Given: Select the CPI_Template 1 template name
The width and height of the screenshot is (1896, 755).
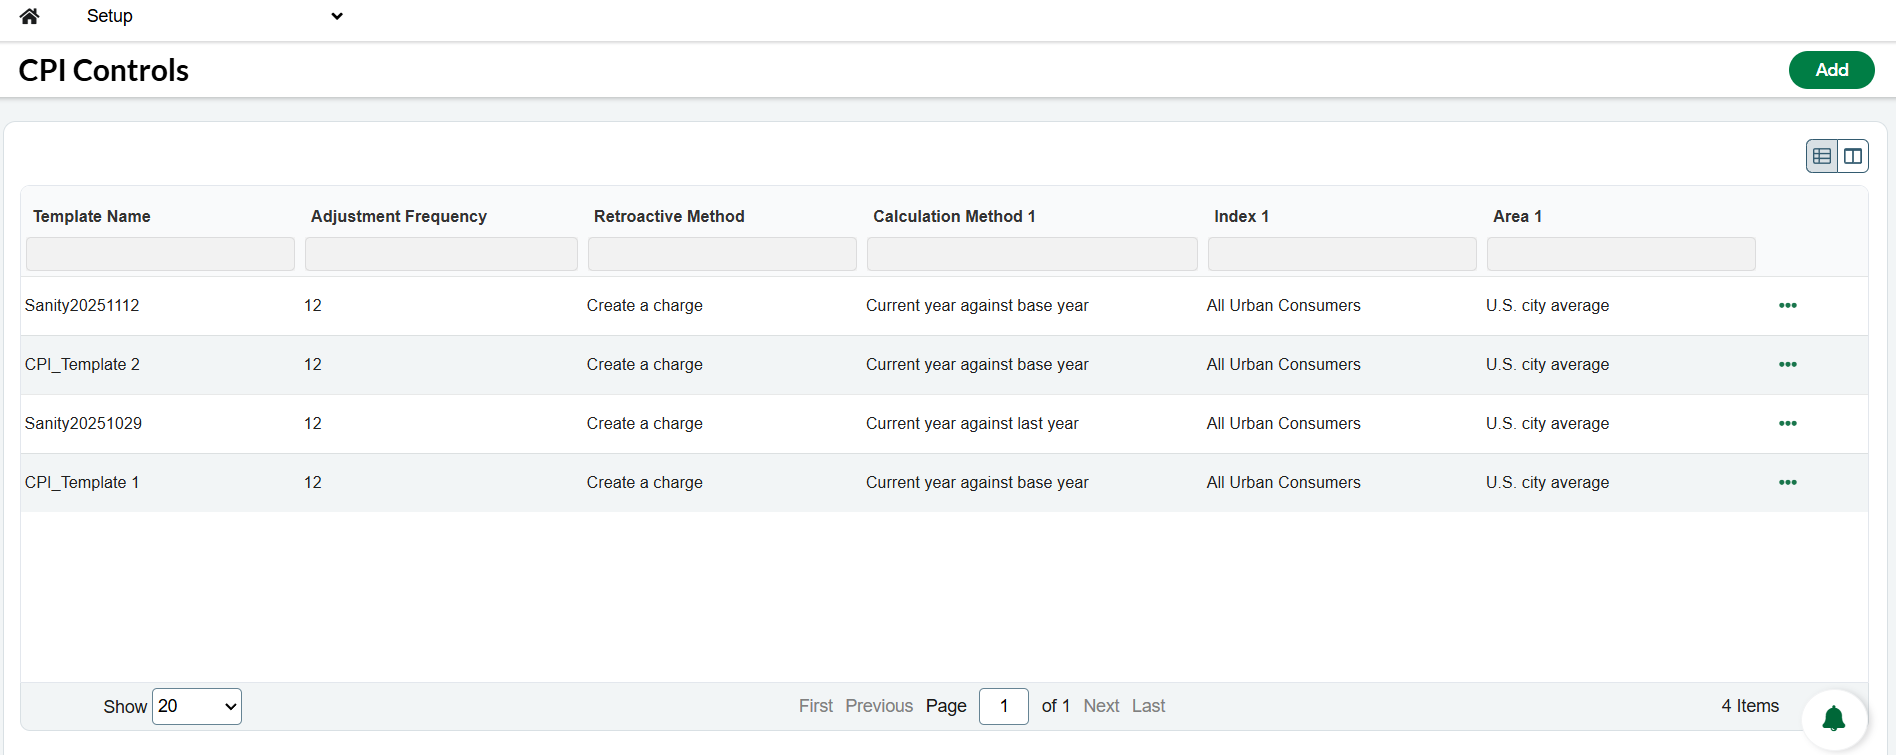Looking at the screenshot, I should (82, 482).
